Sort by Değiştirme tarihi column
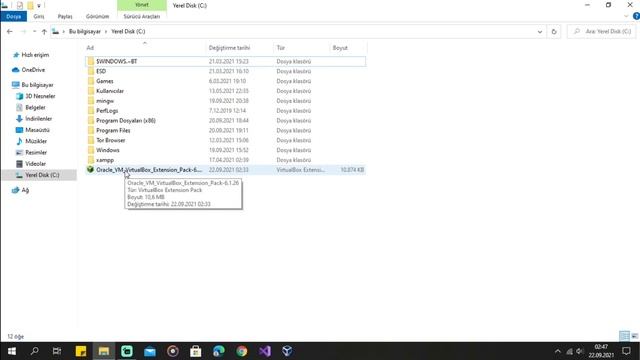Screen dimensions: 640x360 coord(229,48)
